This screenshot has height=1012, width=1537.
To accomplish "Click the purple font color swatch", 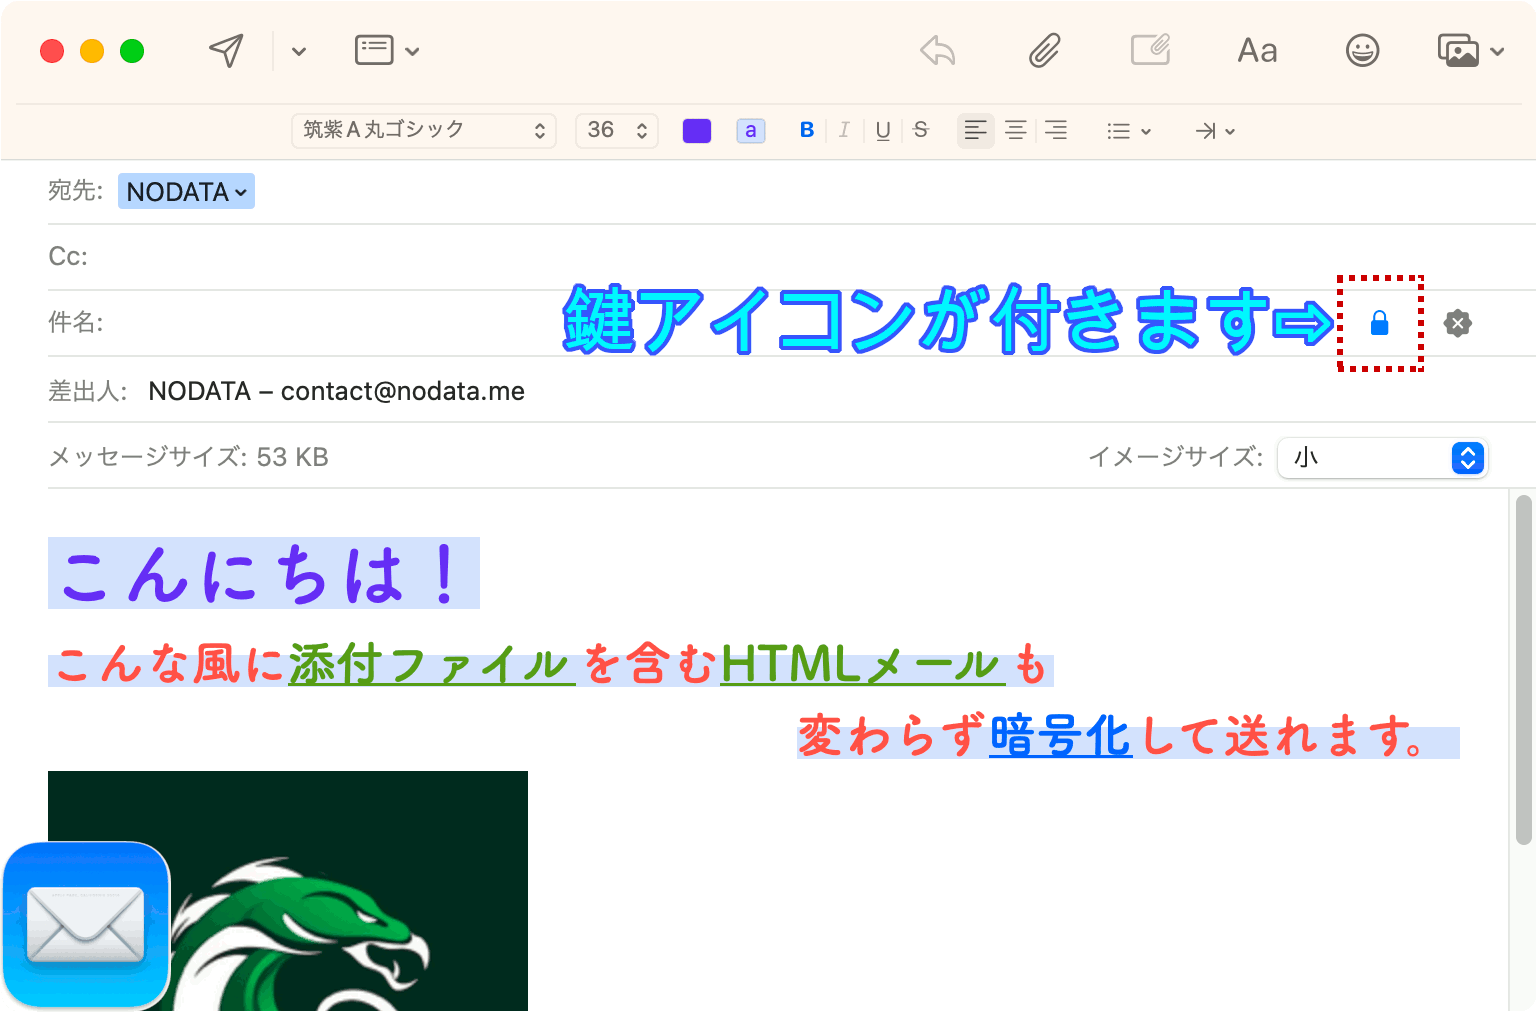I will (x=697, y=130).
